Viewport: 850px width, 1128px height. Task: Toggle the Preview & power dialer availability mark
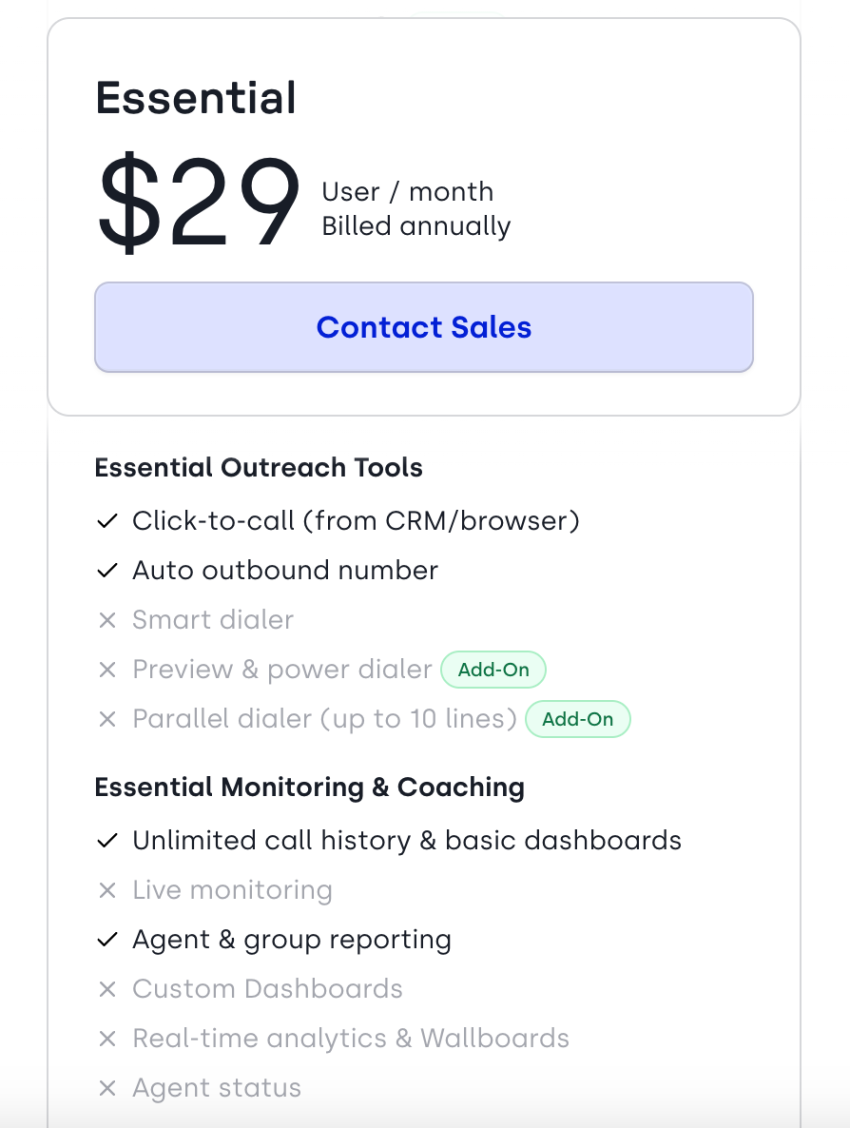tap(107, 669)
